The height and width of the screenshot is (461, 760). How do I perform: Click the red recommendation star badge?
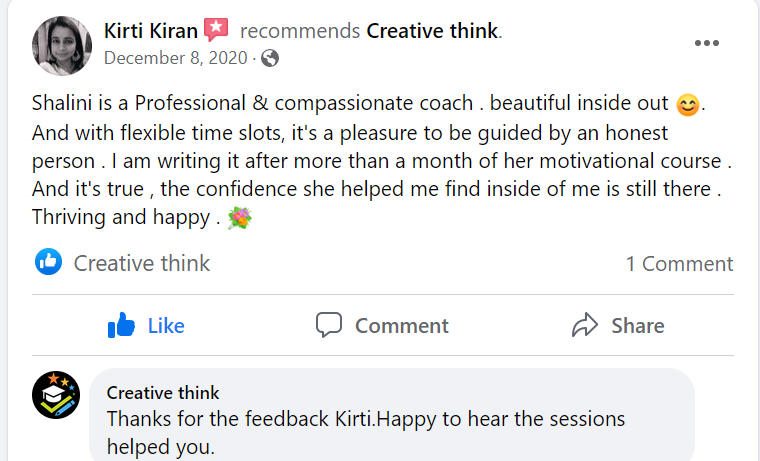tap(216, 30)
